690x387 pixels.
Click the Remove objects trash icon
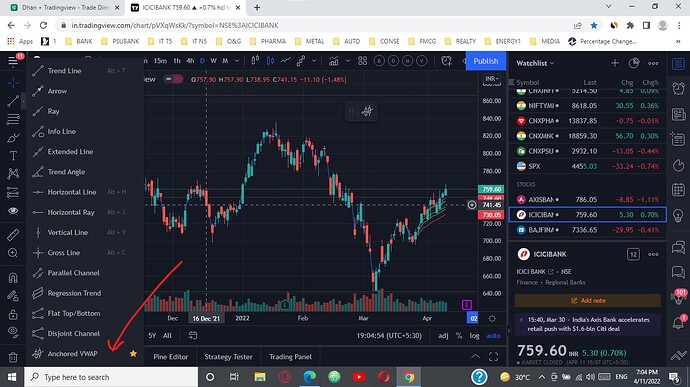[x=13, y=358]
